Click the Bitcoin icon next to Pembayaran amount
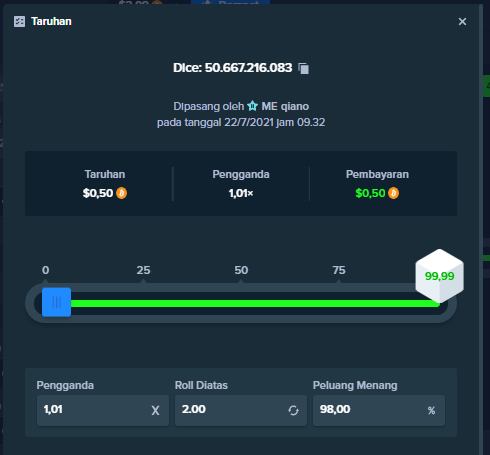The width and height of the screenshot is (490, 455). pos(394,193)
